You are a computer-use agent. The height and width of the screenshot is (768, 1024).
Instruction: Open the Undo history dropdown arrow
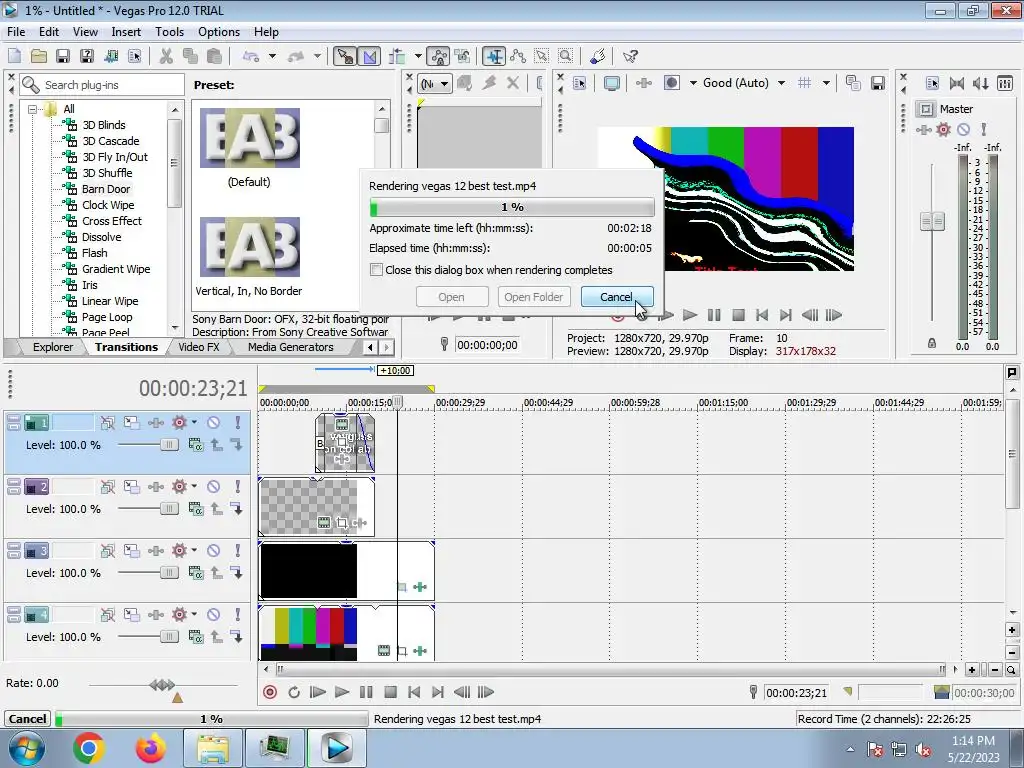(x=272, y=56)
